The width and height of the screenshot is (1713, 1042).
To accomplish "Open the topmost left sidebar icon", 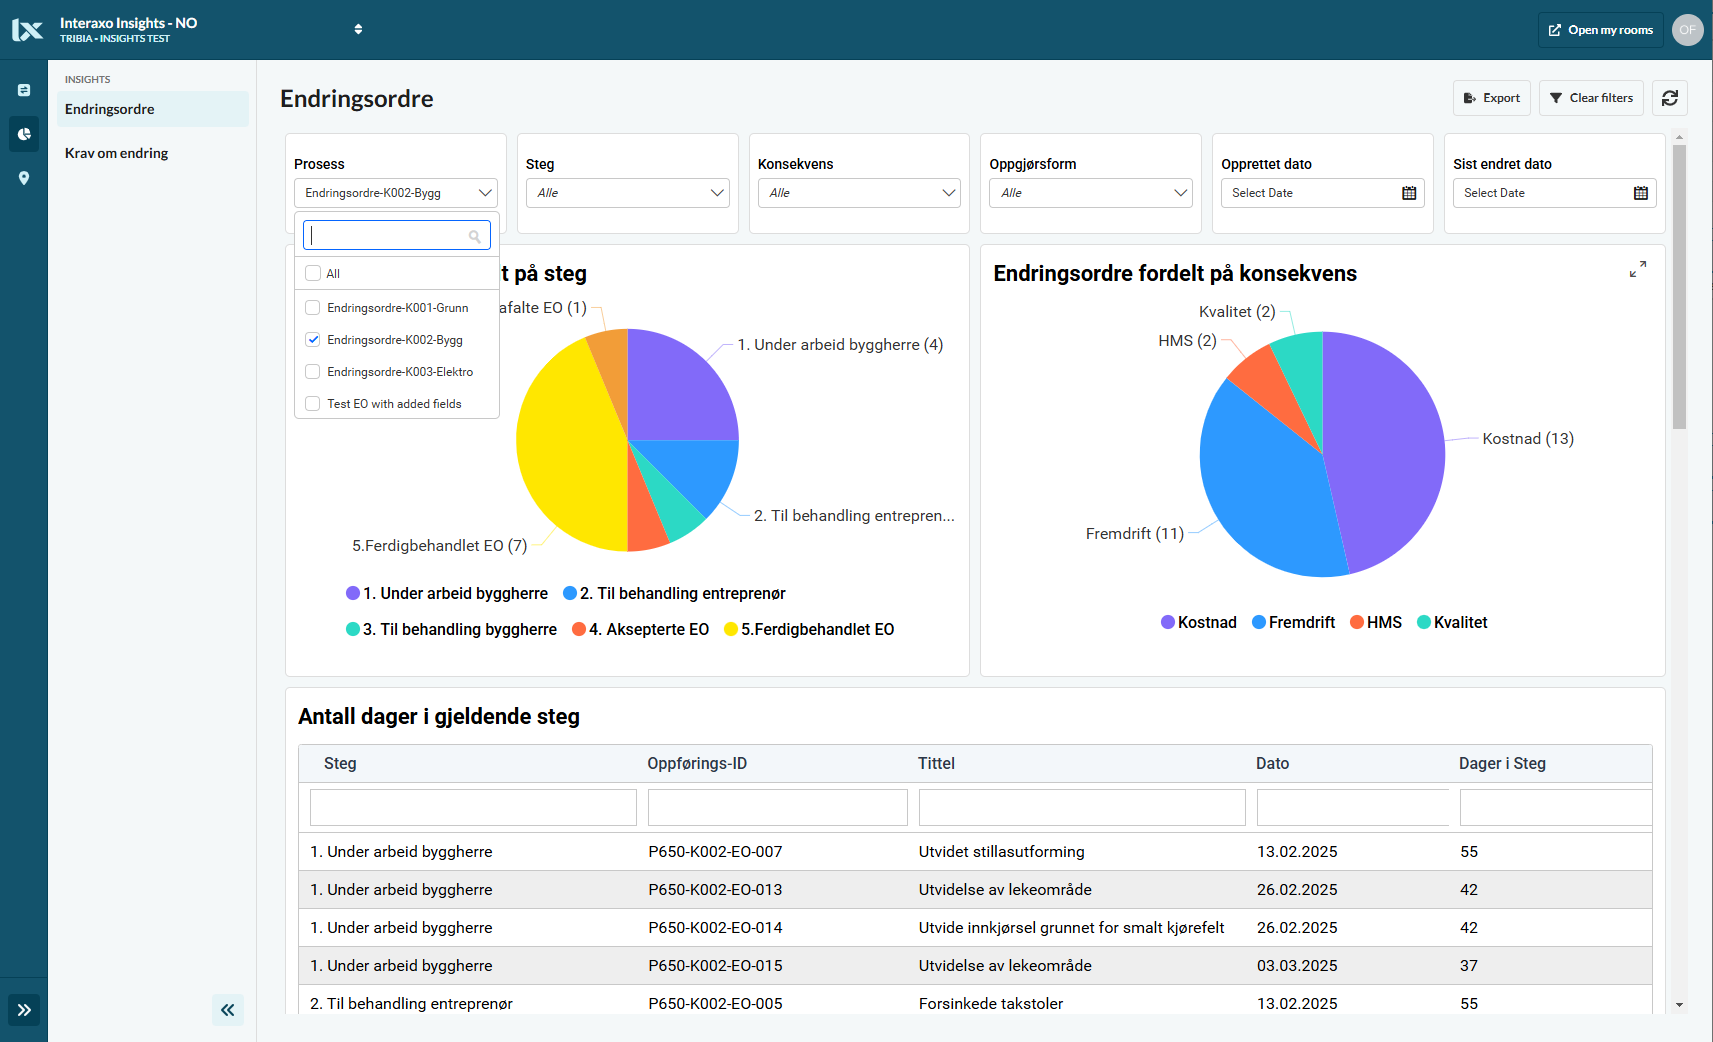I will [24, 90].
